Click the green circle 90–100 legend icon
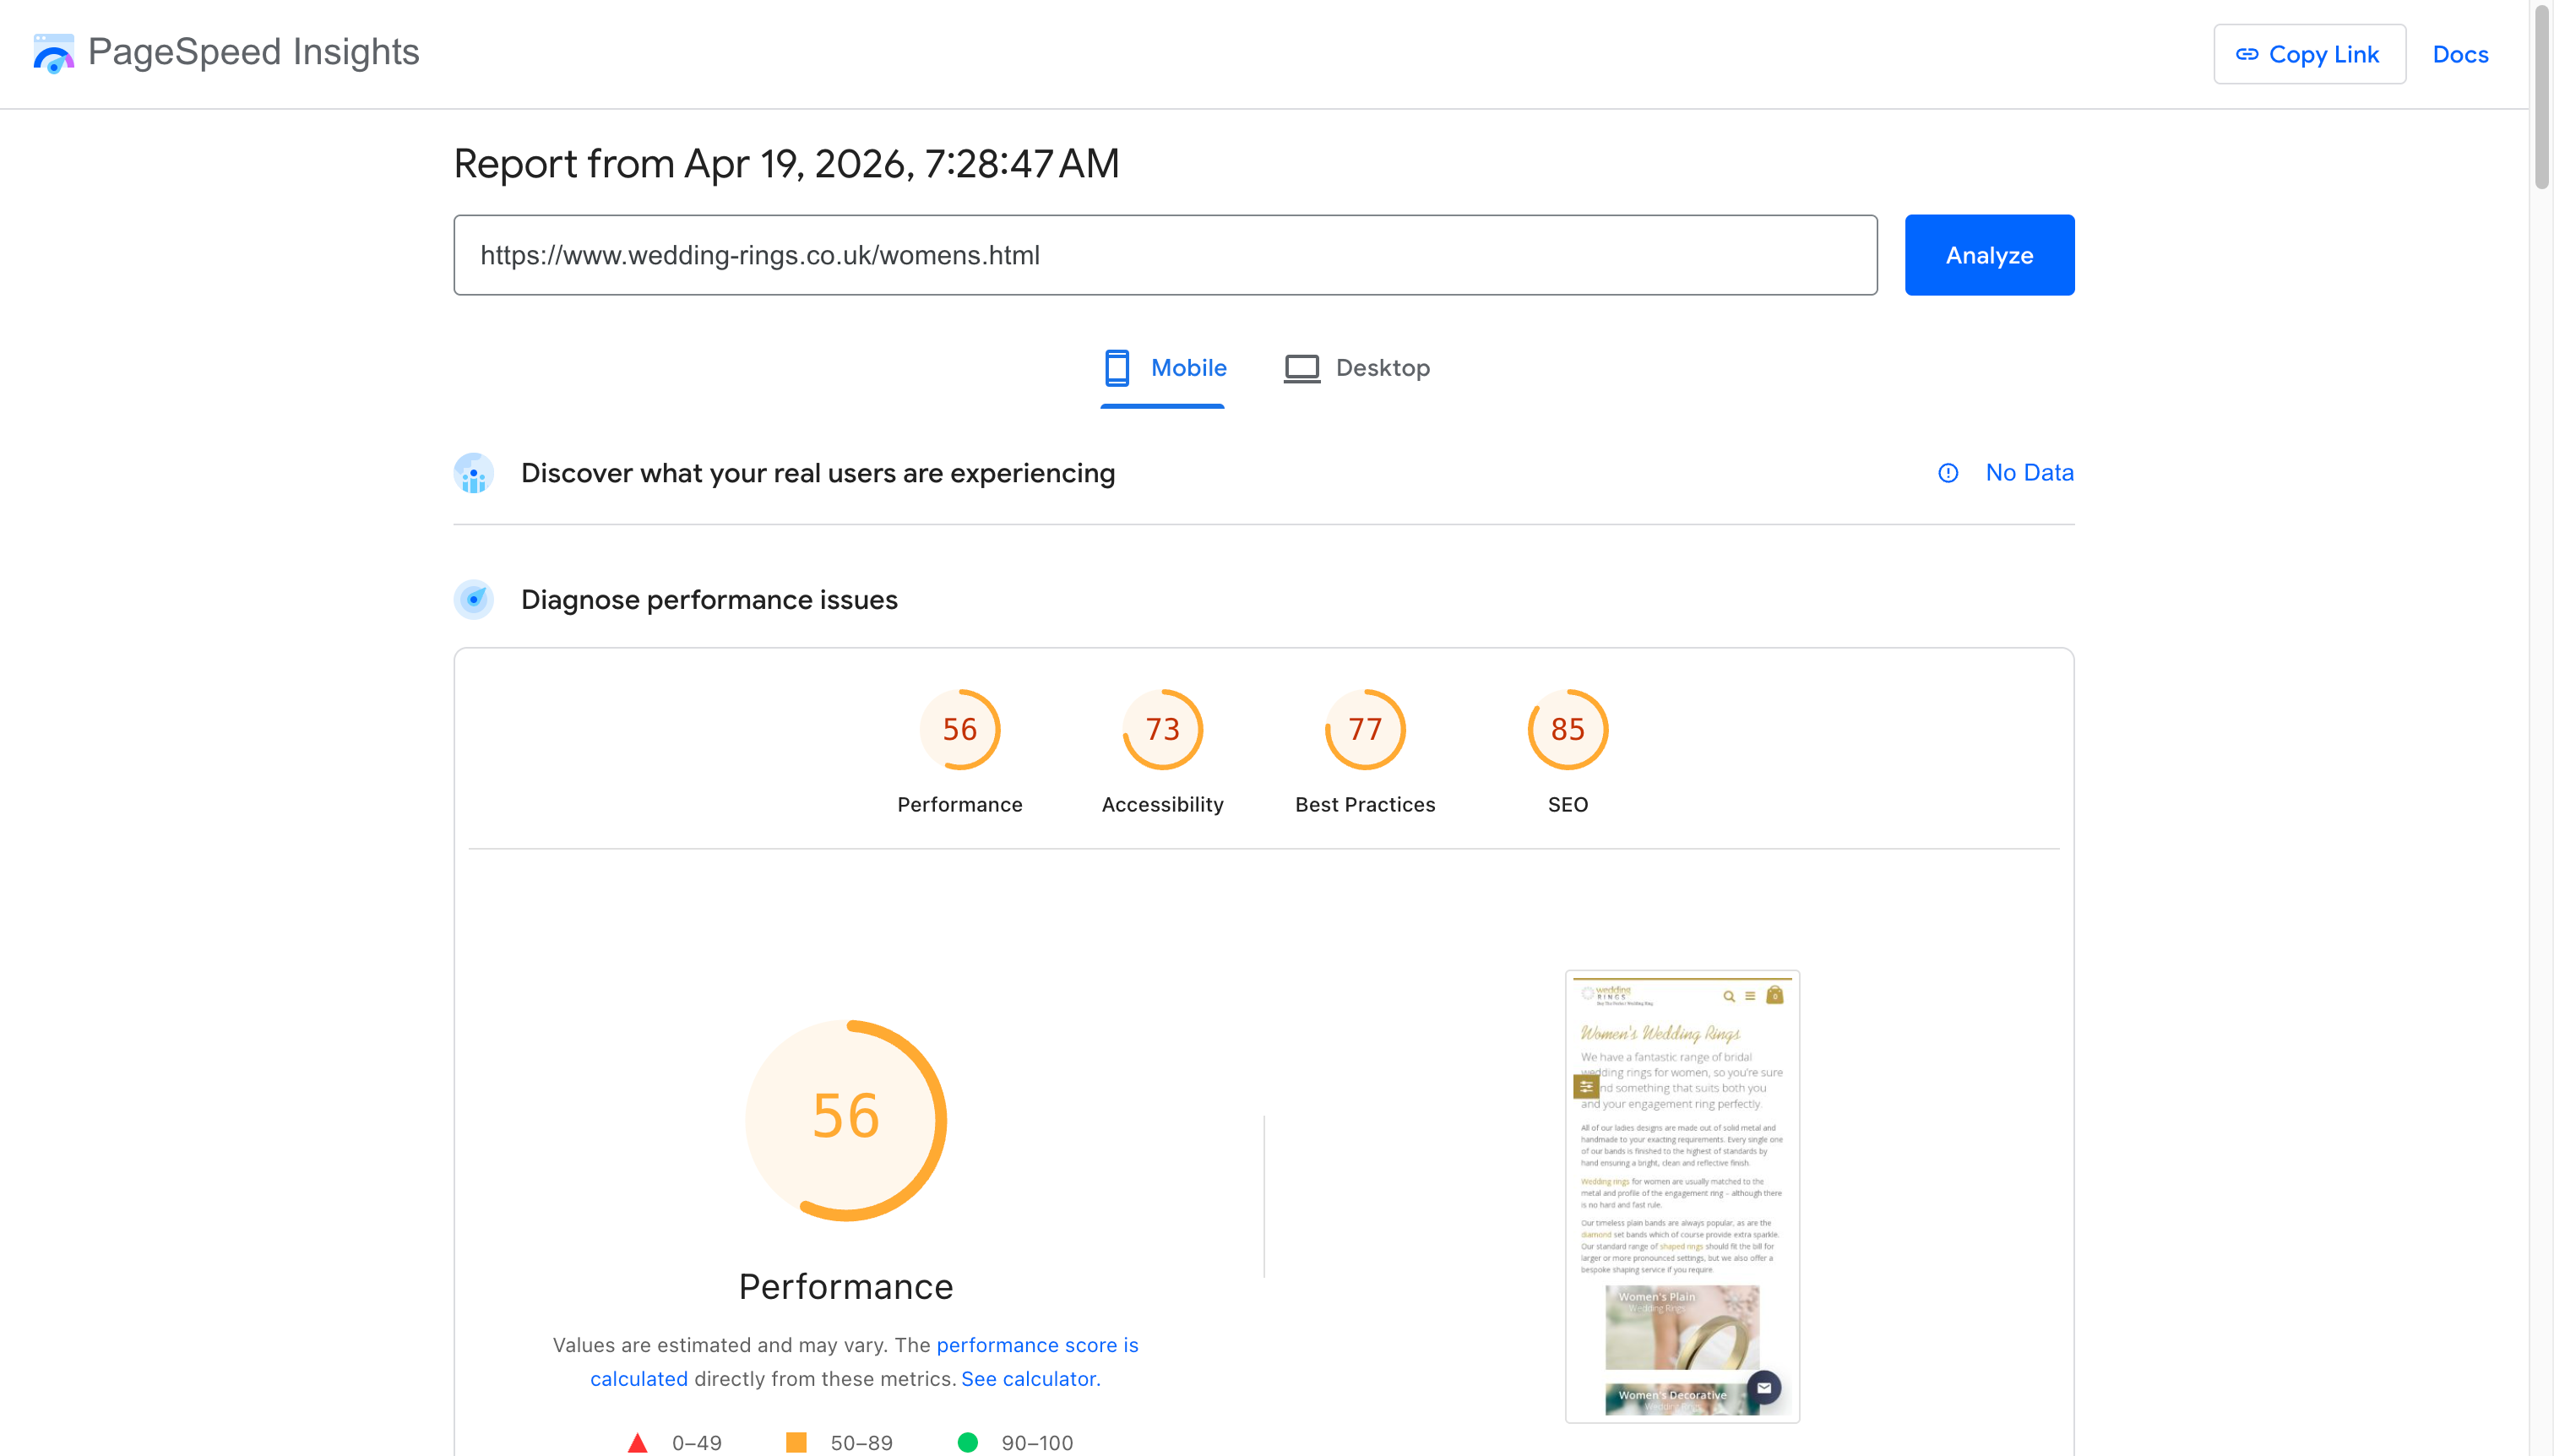 967,1442
